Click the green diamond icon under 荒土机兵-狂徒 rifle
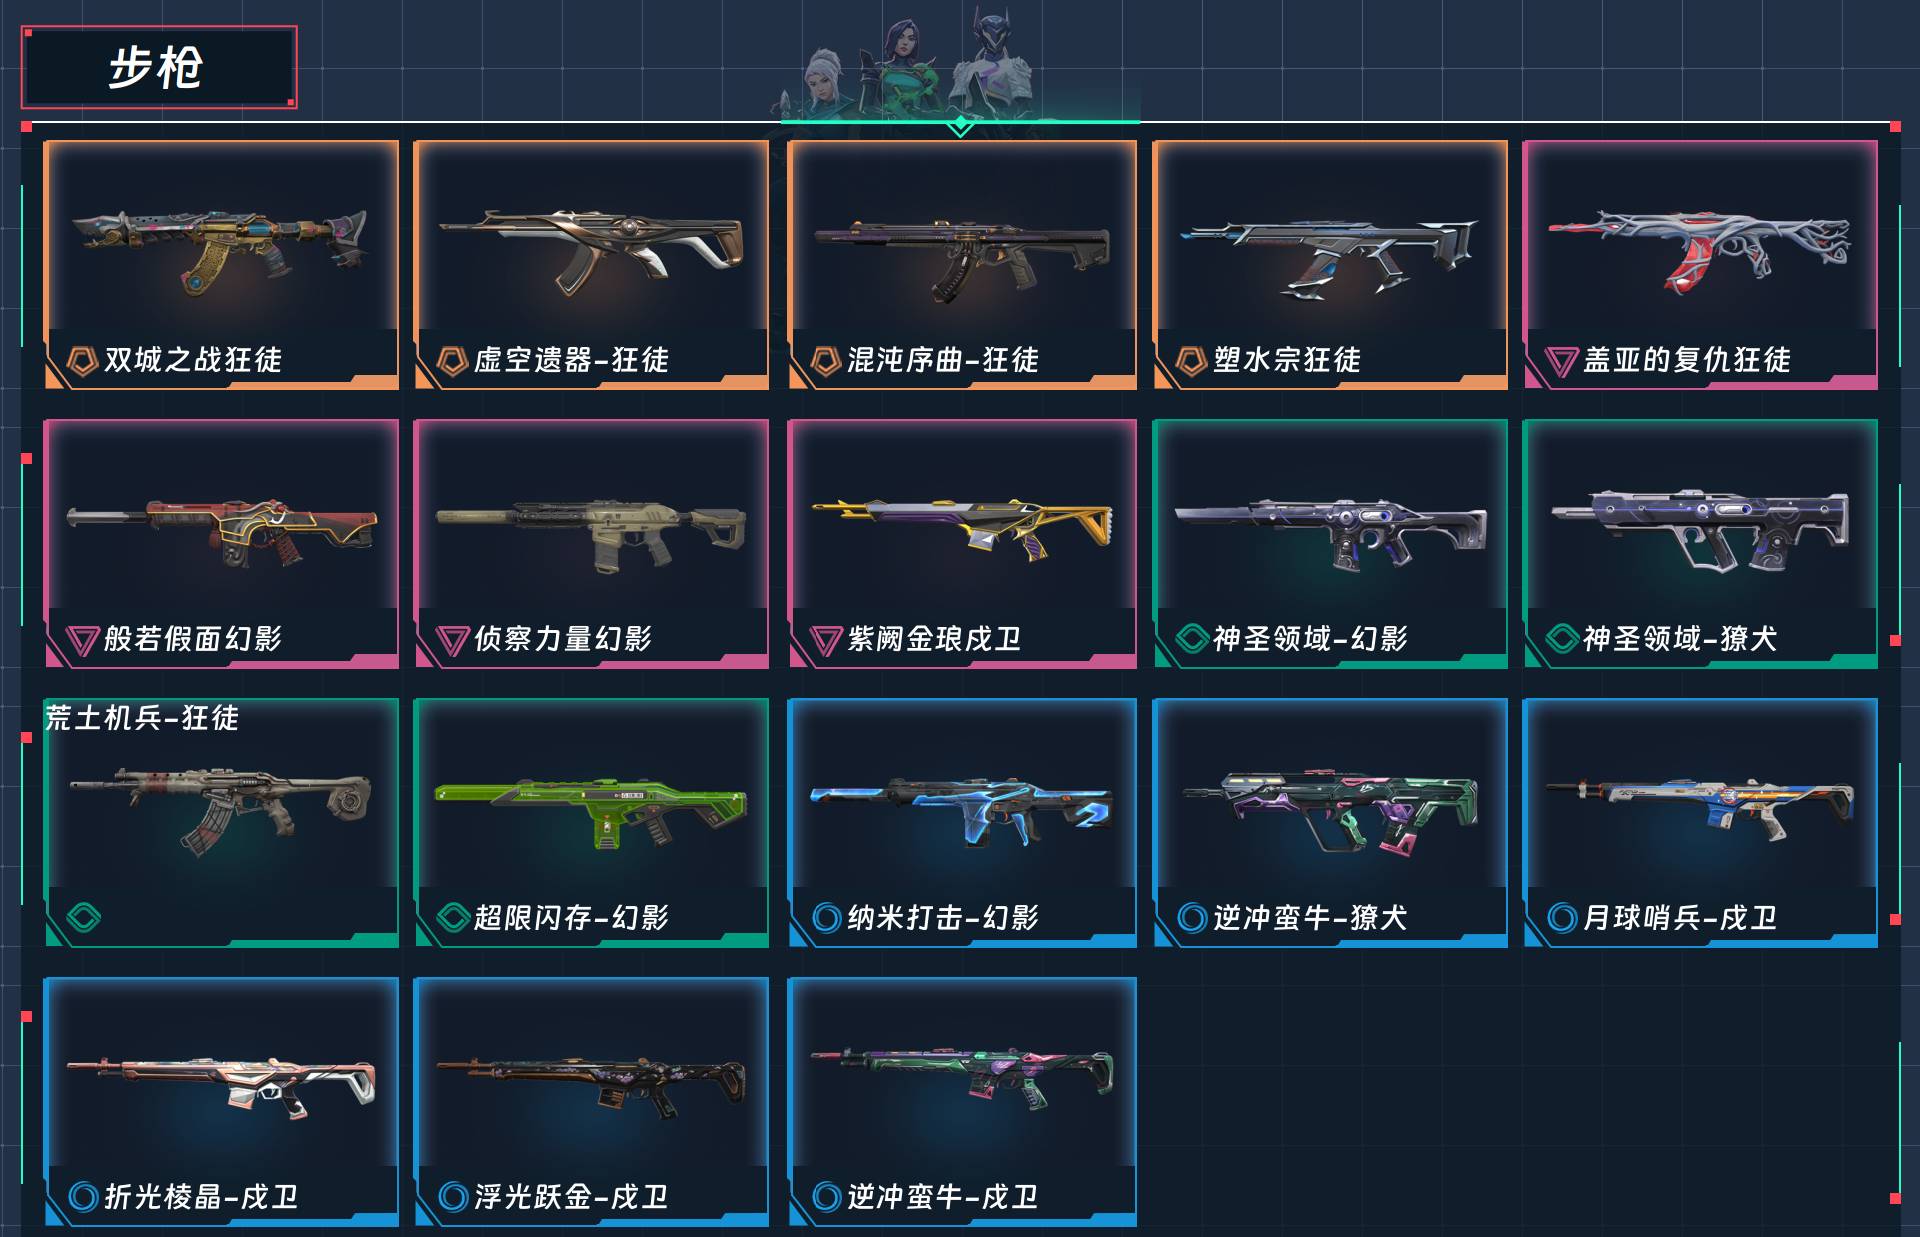The width and height of the screenshot is (1920, 1237). click(83, 917)
